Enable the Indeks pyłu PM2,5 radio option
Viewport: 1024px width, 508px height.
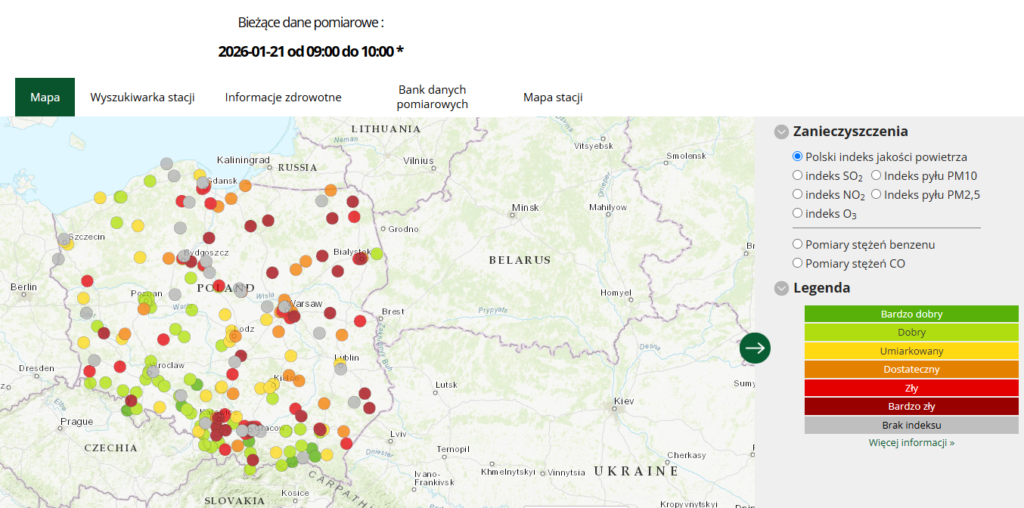coord(876,195)
